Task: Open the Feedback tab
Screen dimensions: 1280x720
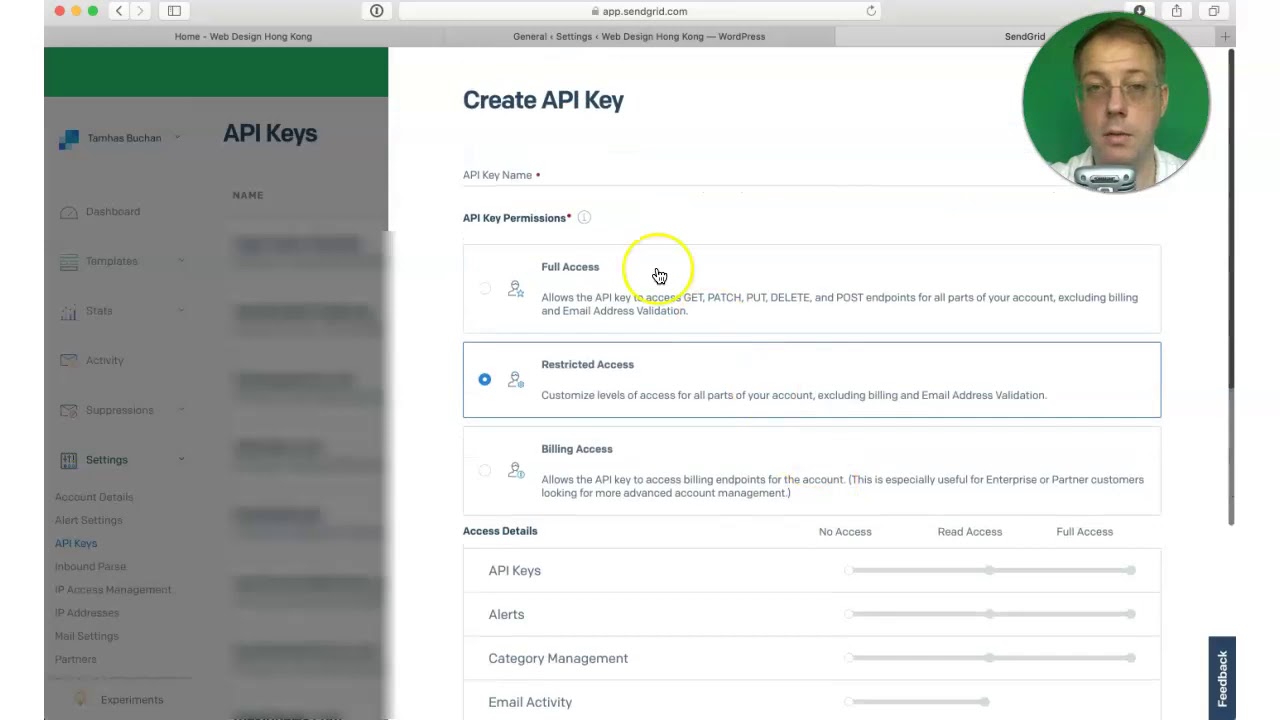Action: (x=1222, y=678)
